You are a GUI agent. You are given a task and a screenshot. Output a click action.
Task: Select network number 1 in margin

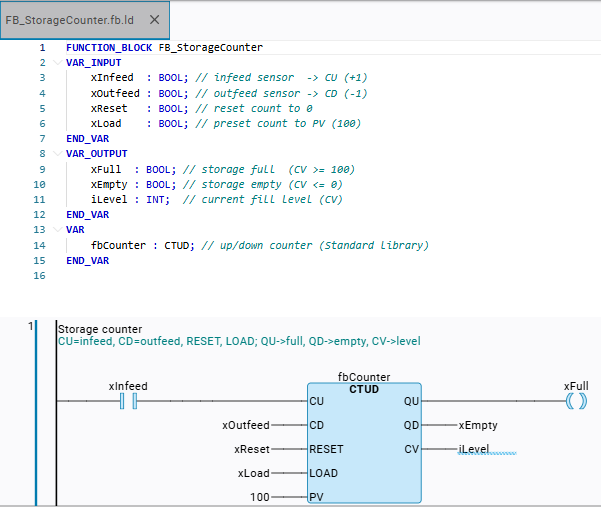[30, 327]
